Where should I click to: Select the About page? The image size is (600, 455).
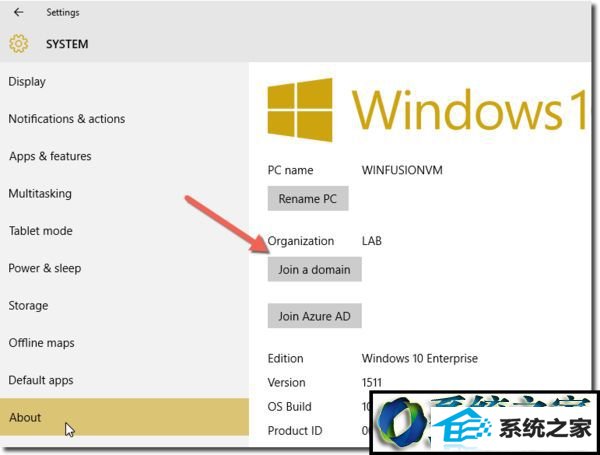[124, 417]
